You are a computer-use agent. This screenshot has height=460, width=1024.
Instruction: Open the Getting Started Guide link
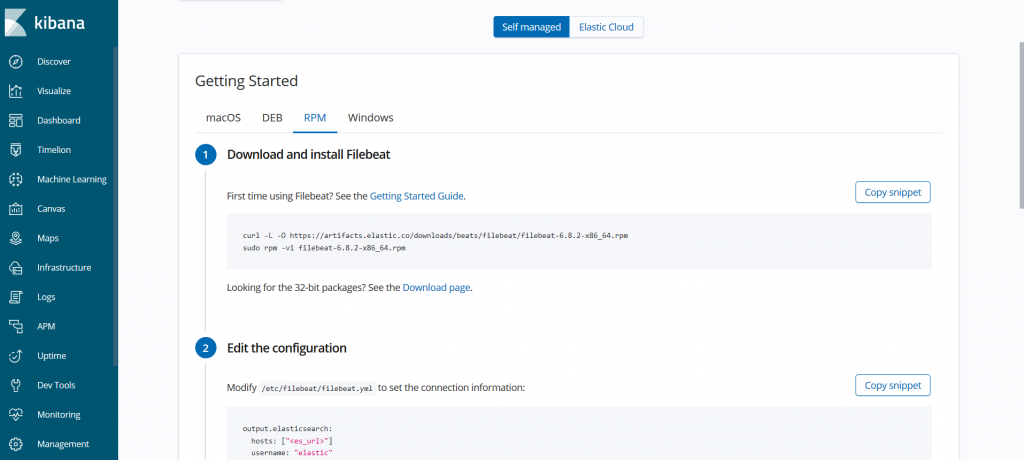417,195
